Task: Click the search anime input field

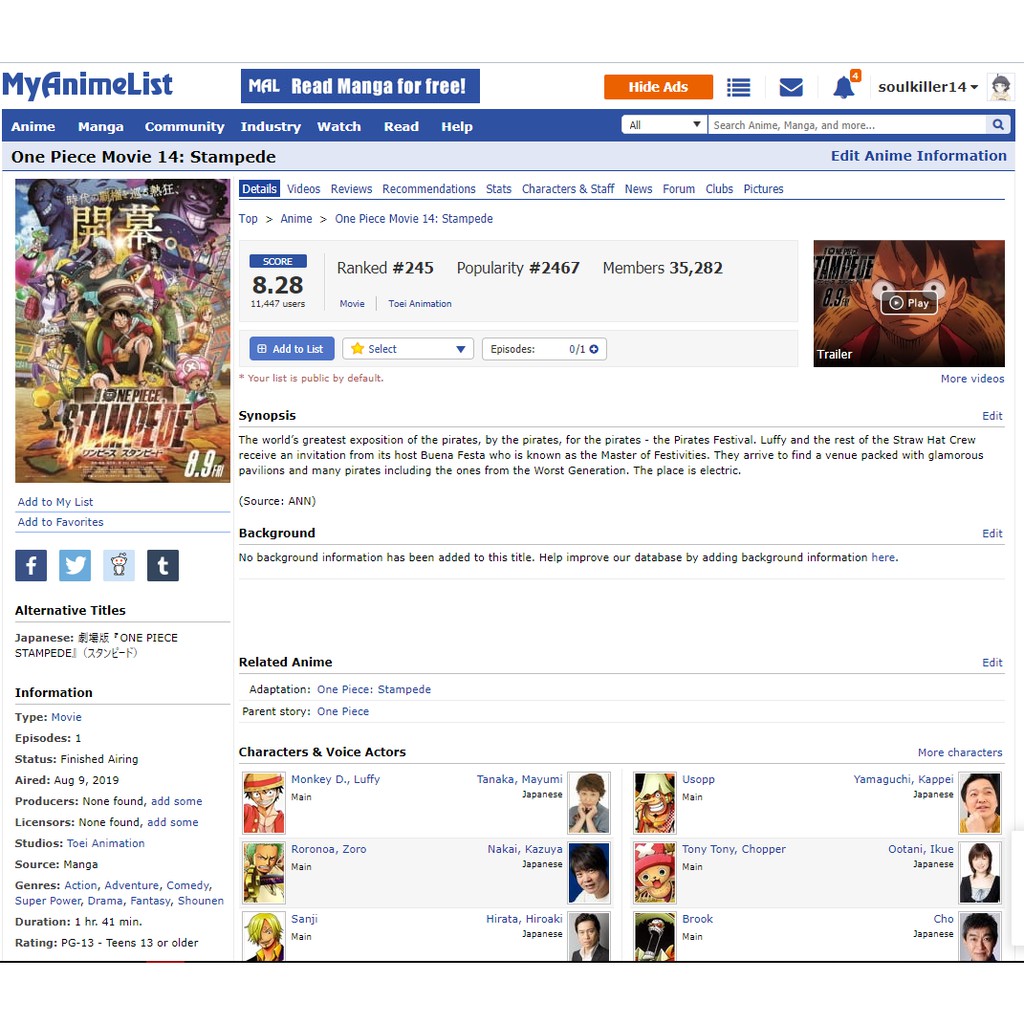Action: click(x=846, y=125)
